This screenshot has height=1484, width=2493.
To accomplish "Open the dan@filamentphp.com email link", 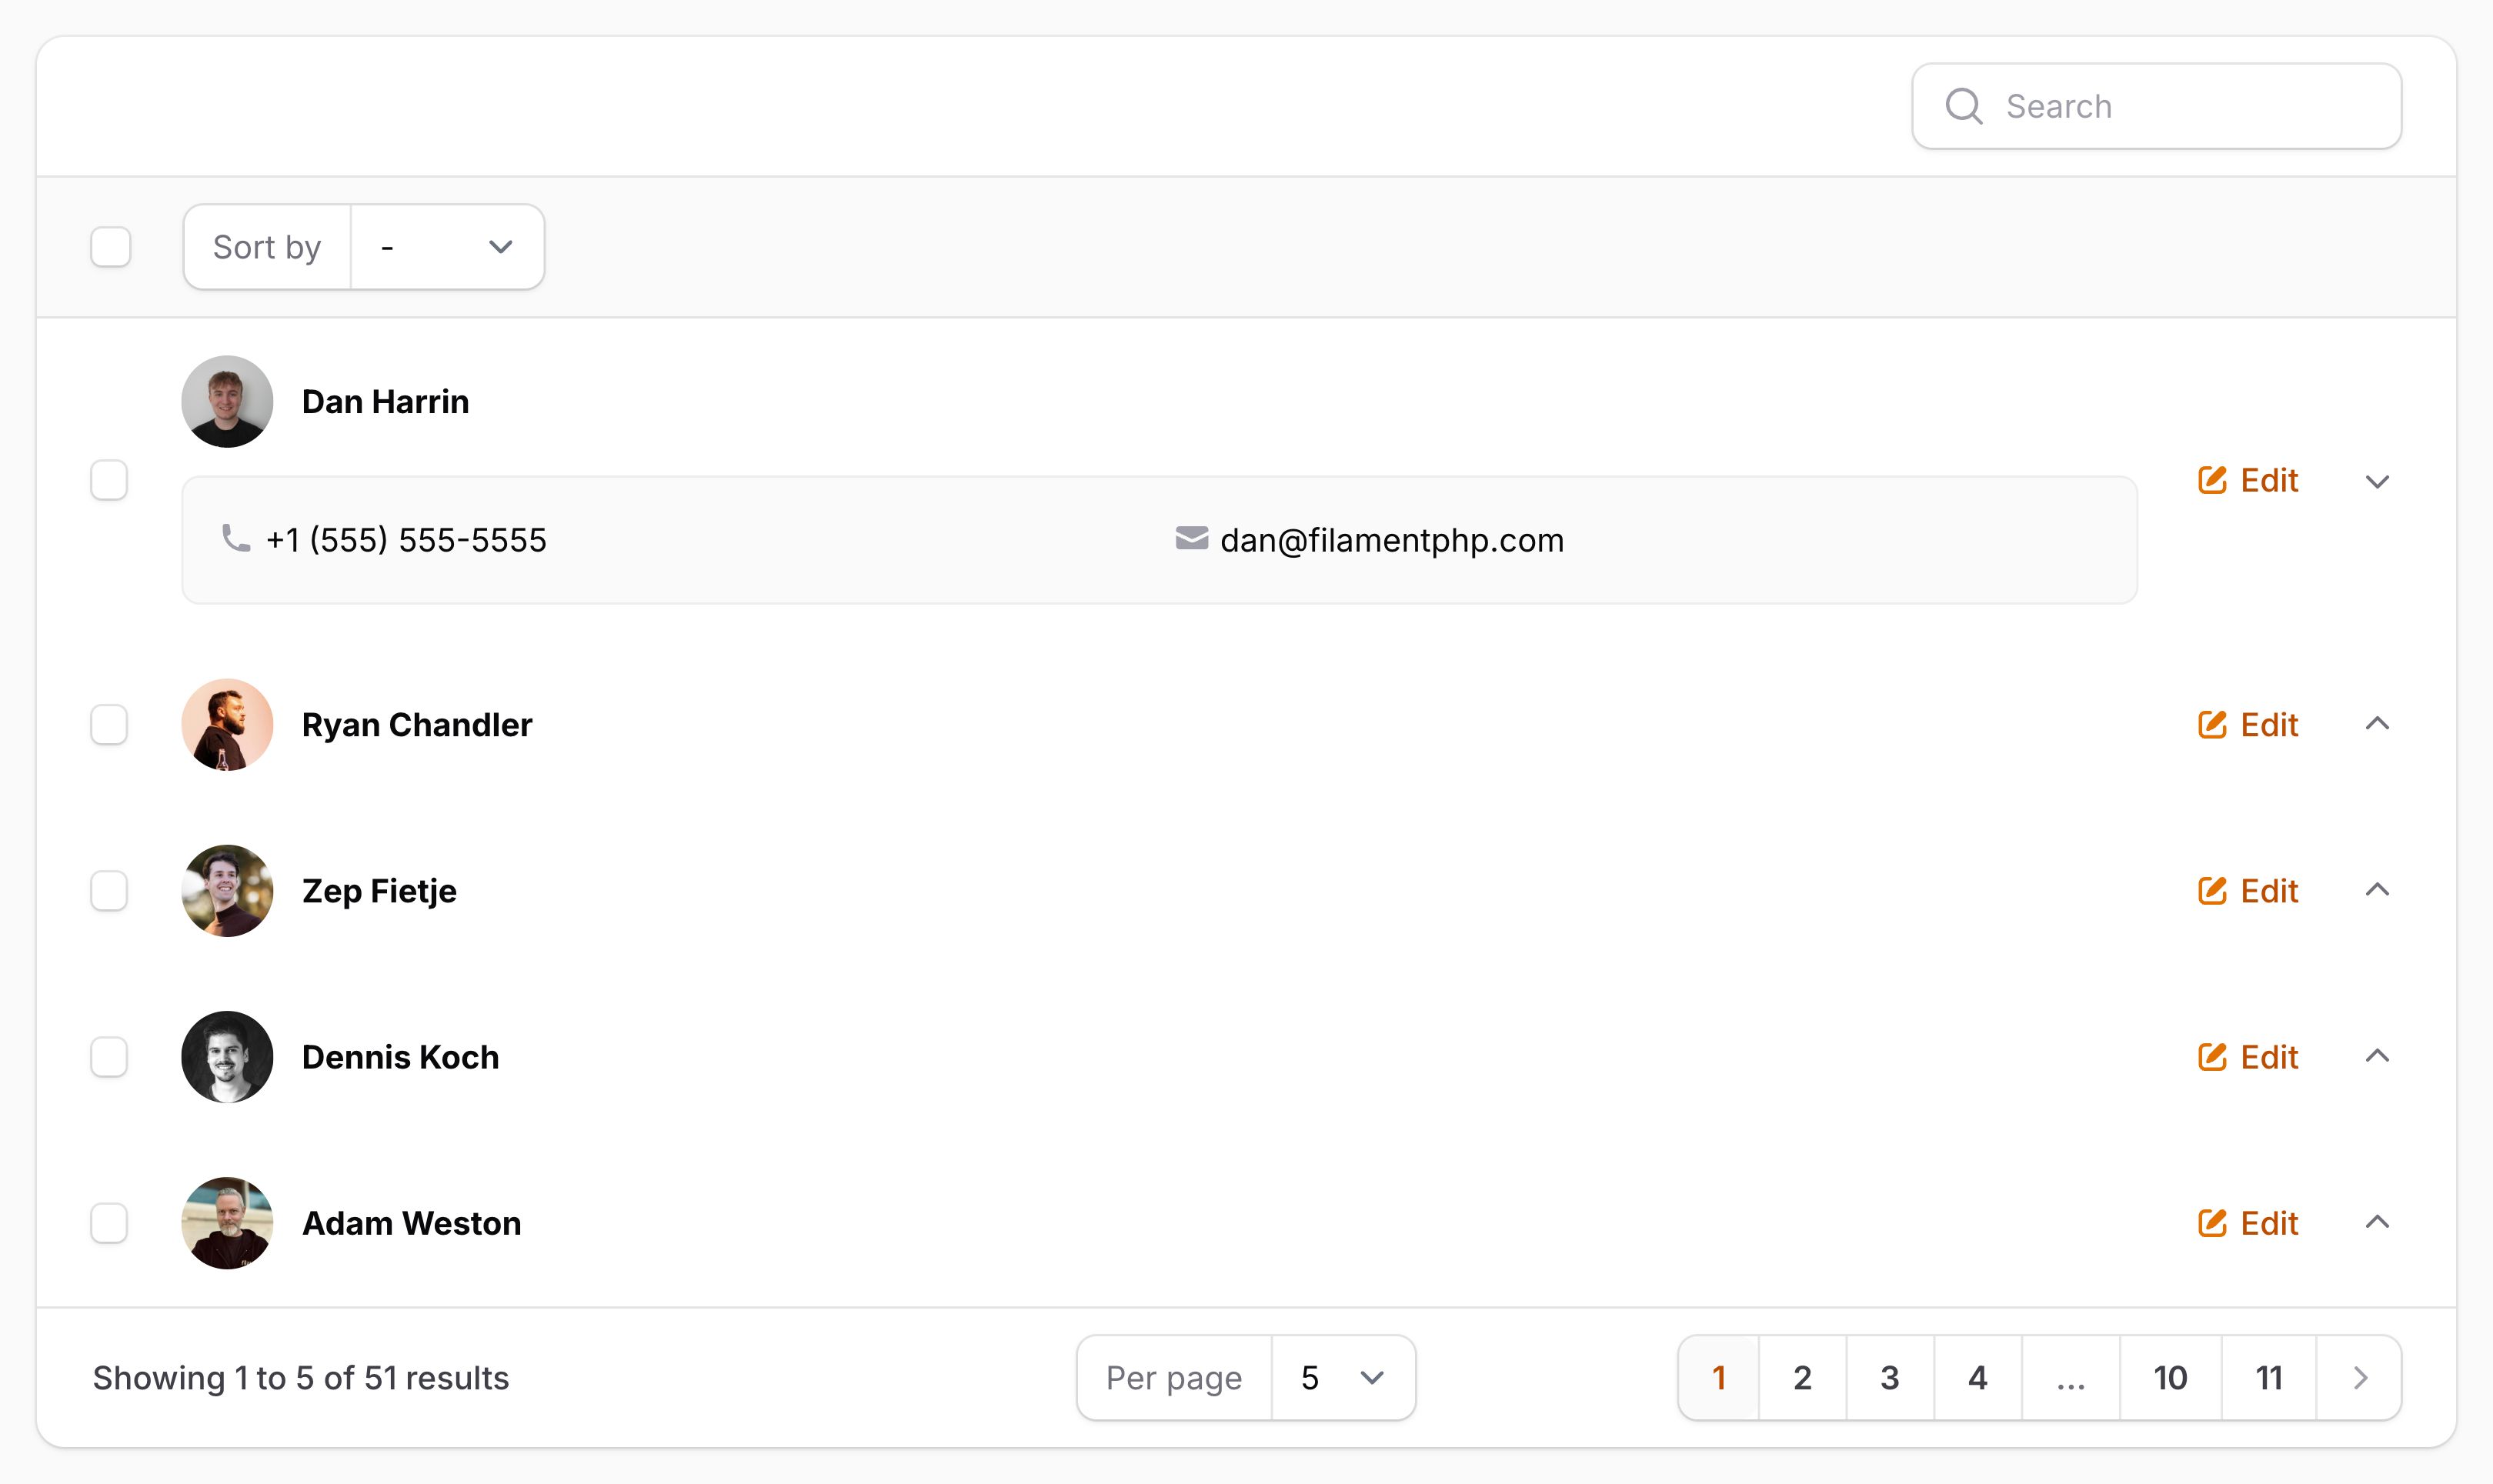I will coord(1391,540).
